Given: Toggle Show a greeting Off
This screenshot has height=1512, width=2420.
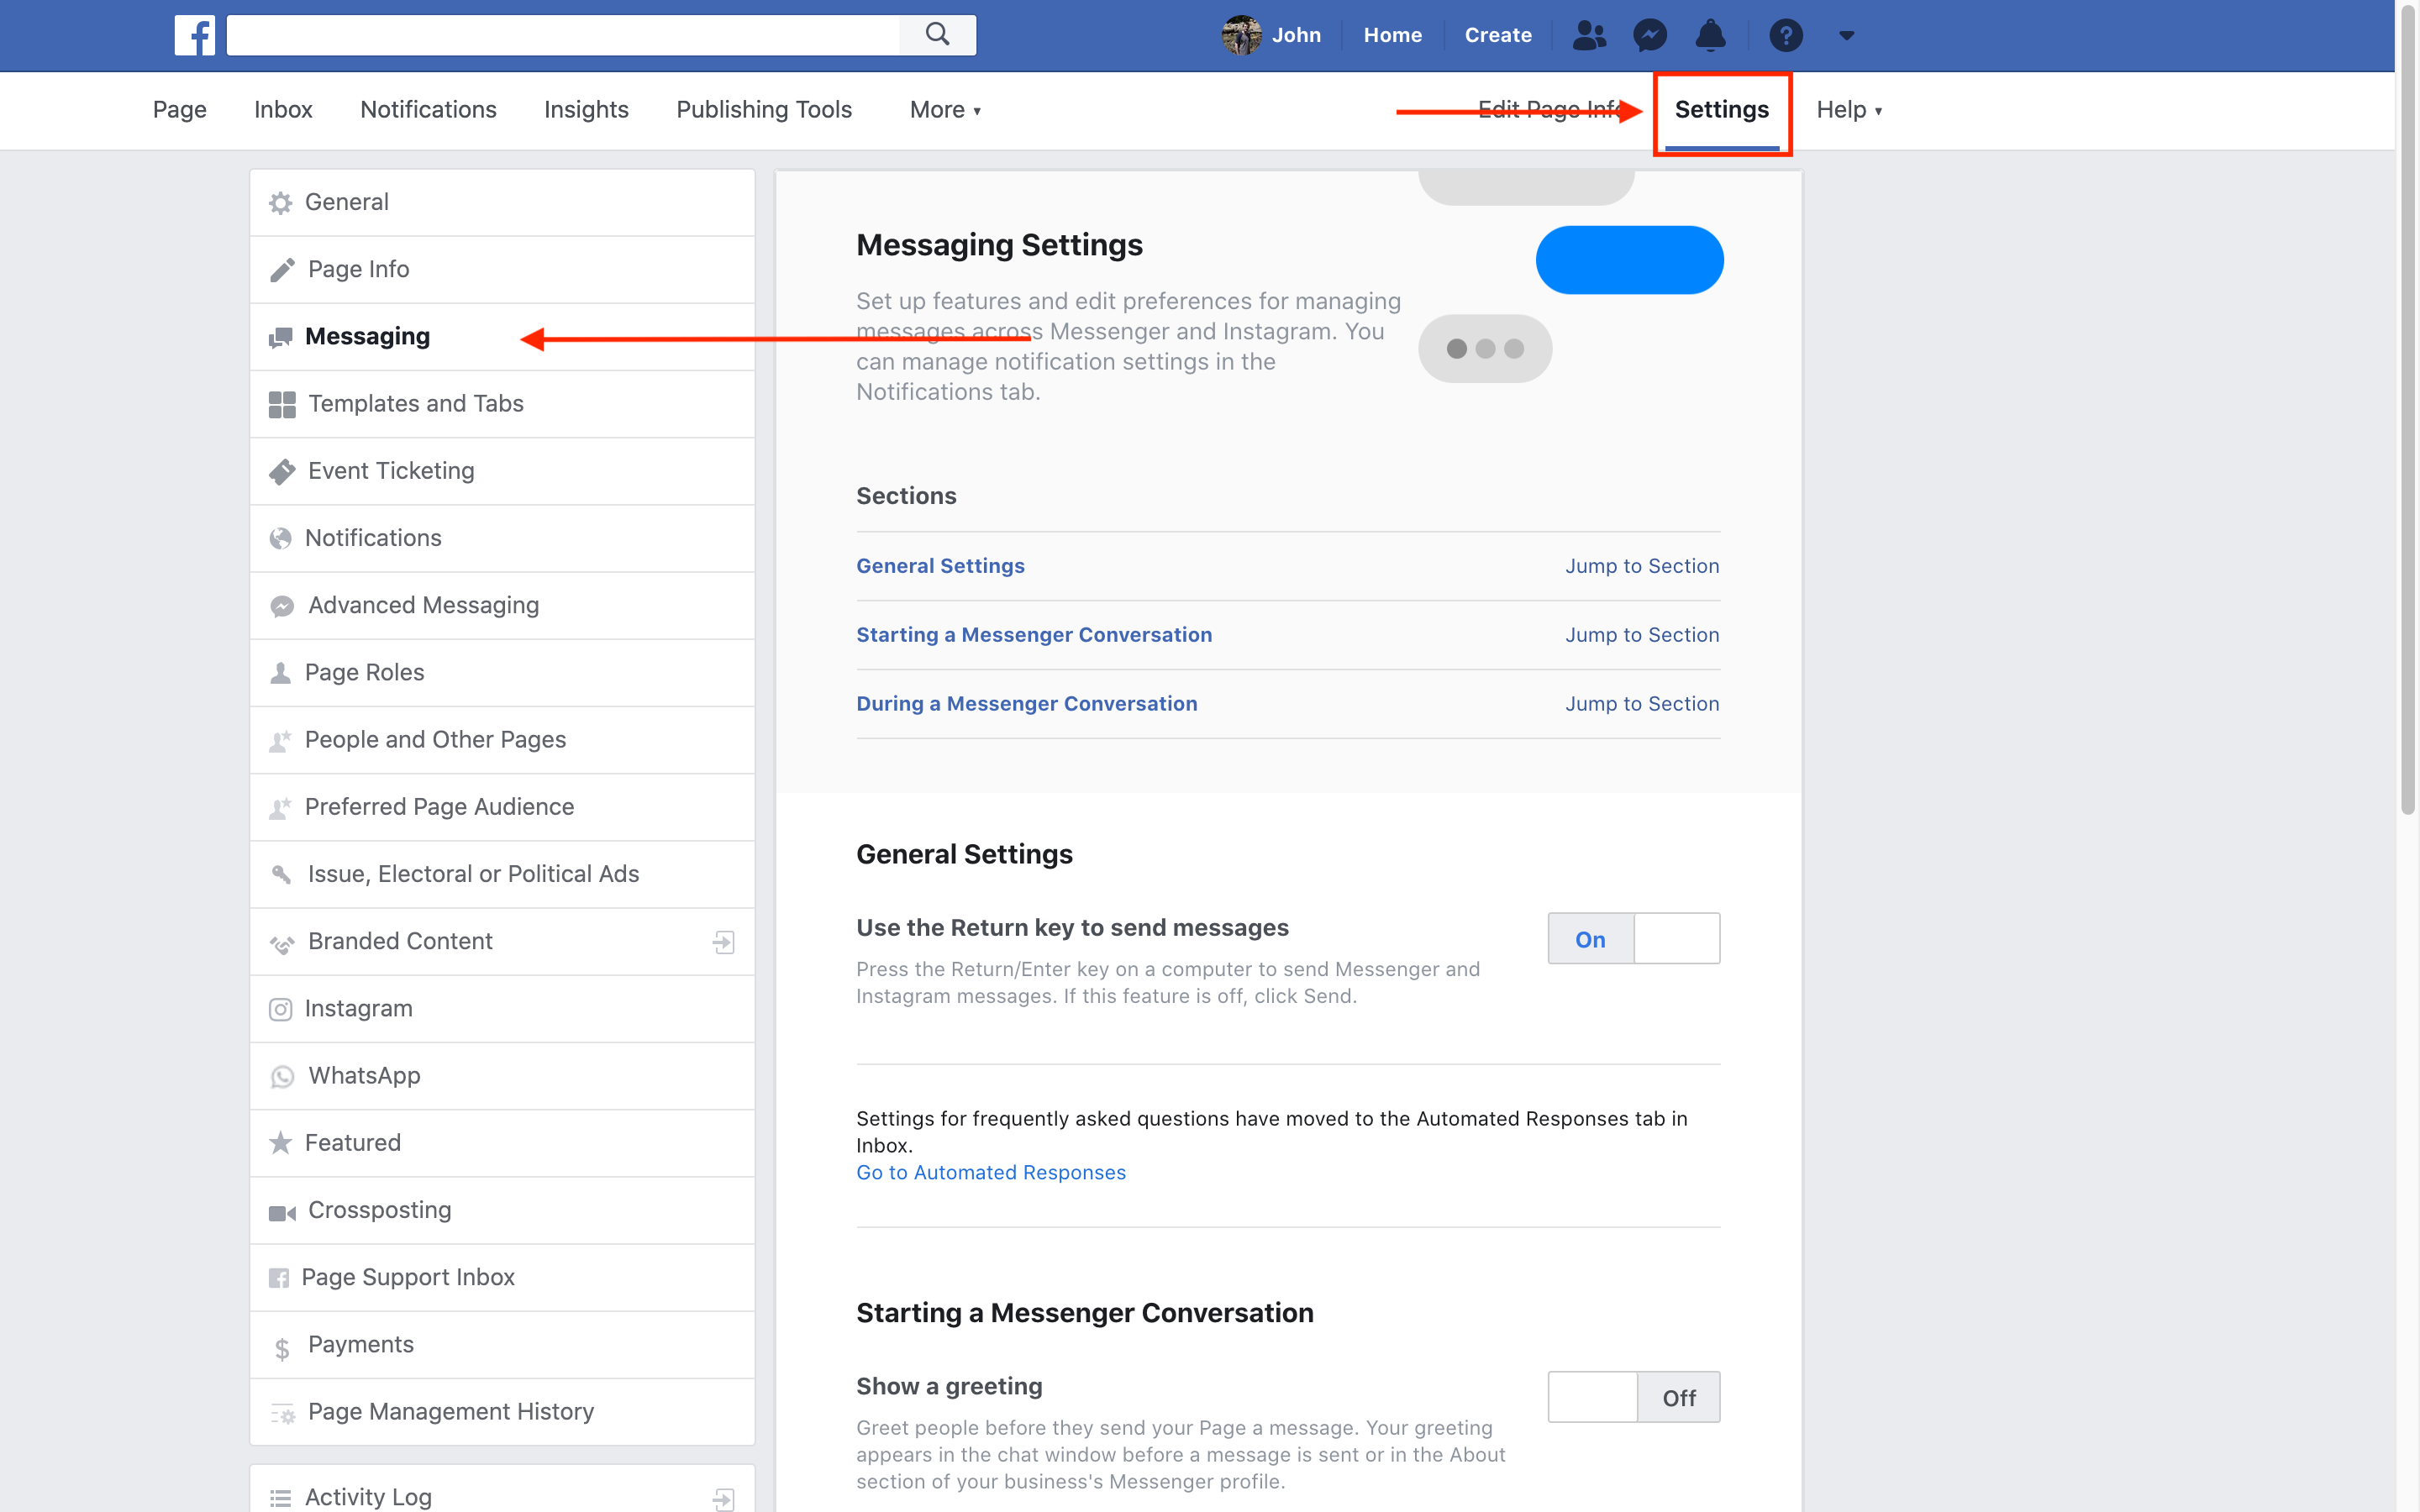Looking at the screenshot, I should (1676, 1395).
